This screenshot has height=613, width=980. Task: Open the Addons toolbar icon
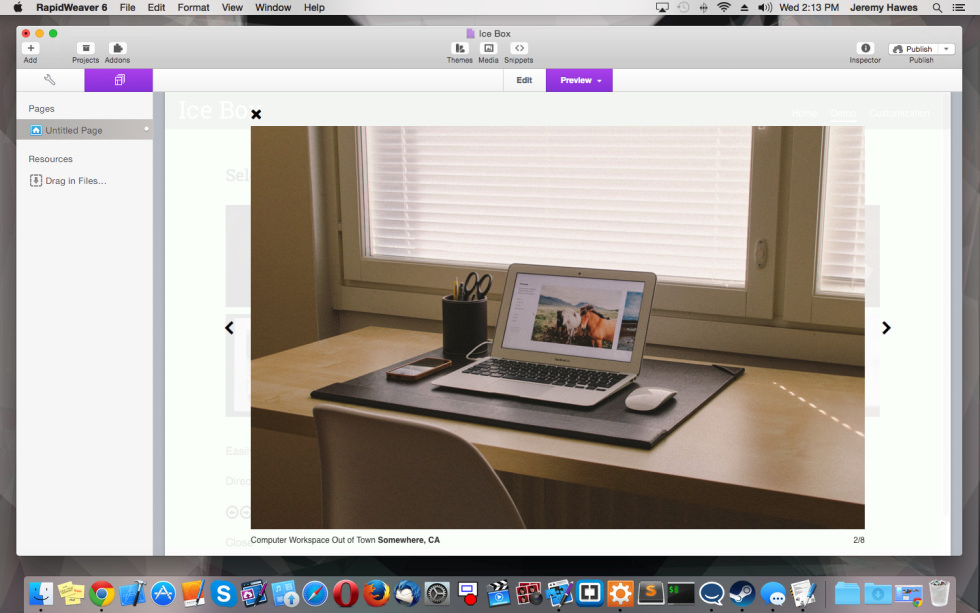(x=118, y=48)
